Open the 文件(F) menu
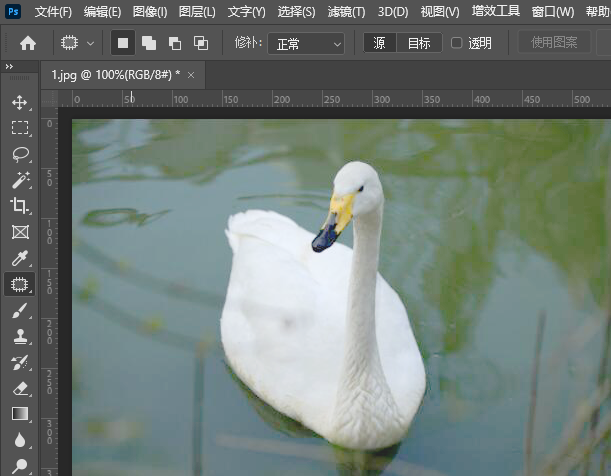 (x=53, y=12)
